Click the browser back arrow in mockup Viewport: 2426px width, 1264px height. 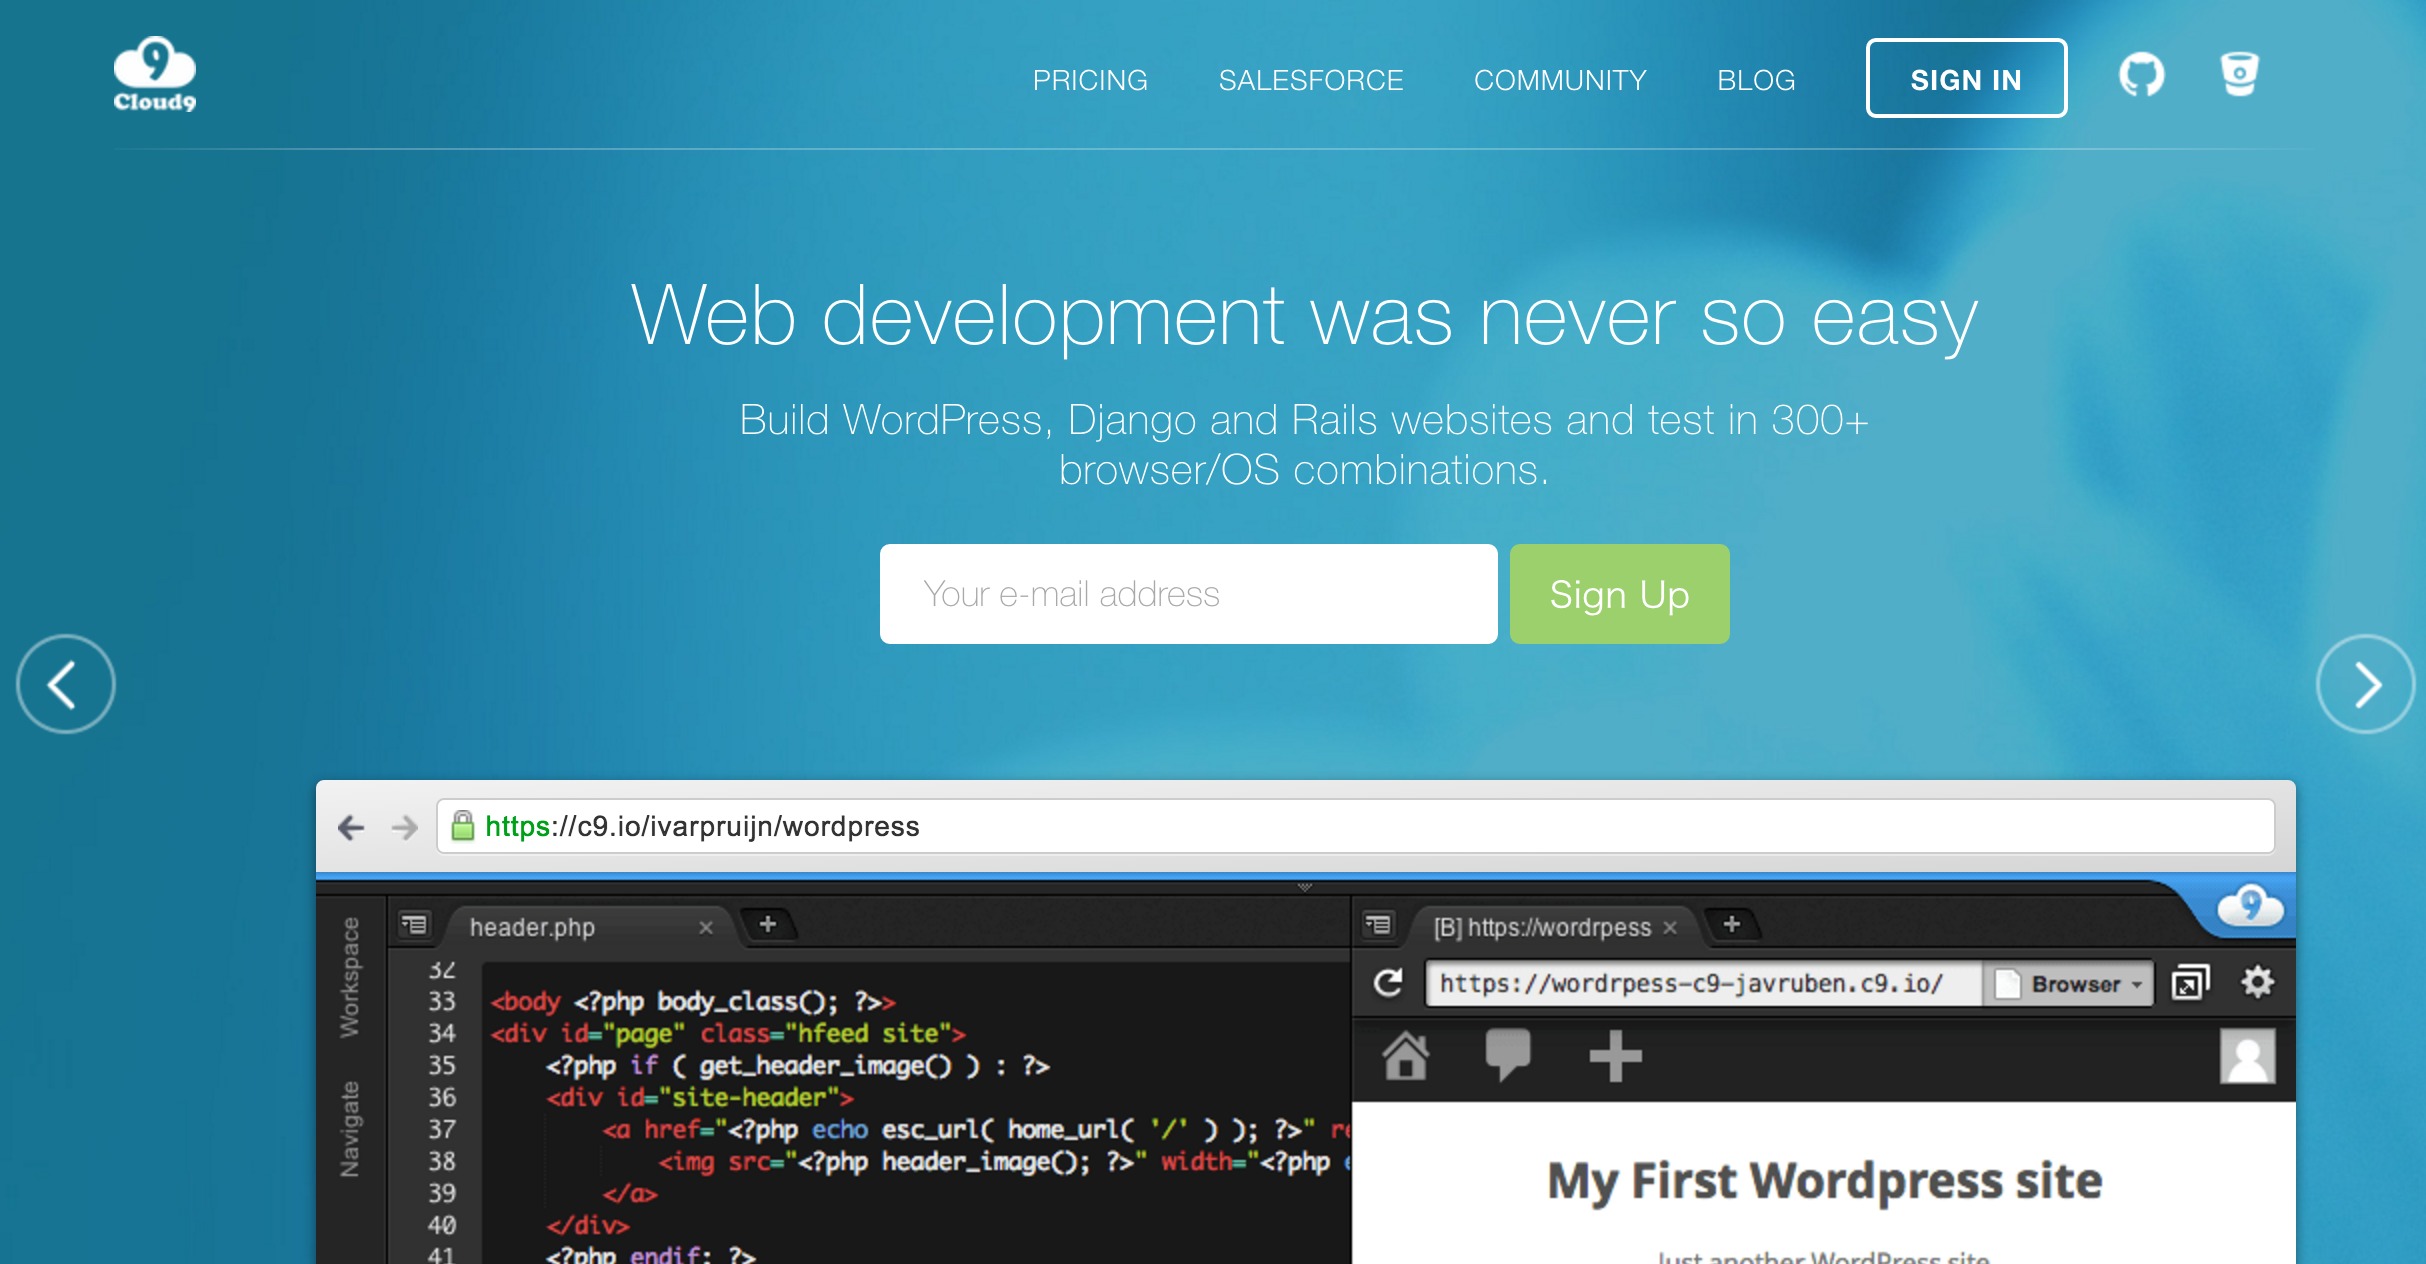tap(351, 827)
